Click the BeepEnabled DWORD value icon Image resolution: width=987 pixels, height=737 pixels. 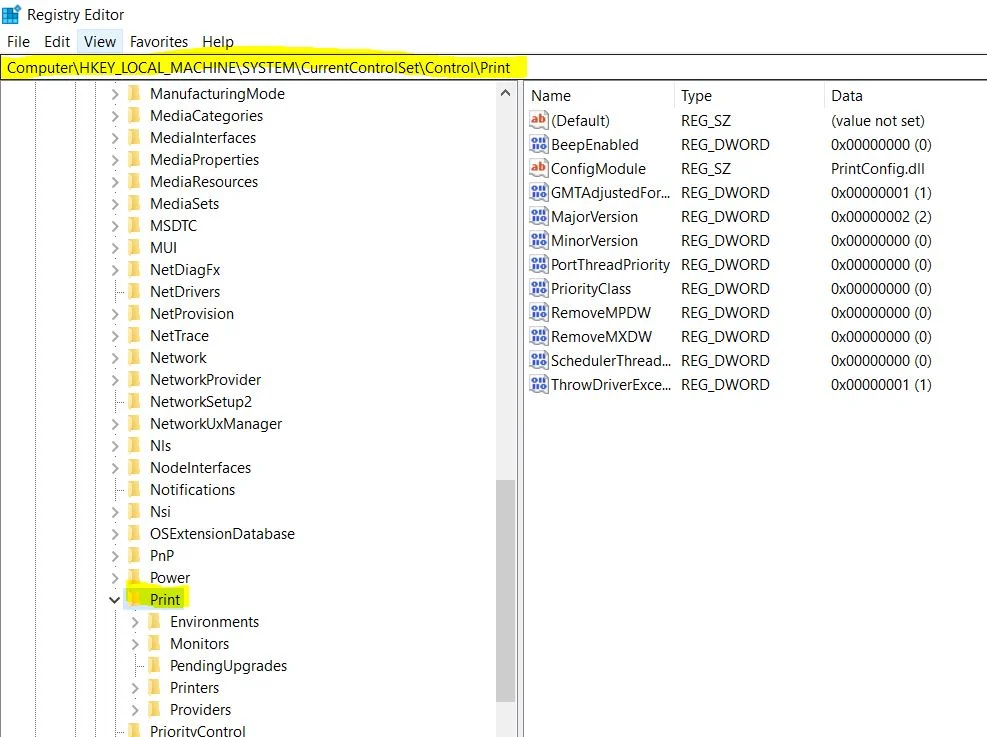pos(539,145)
